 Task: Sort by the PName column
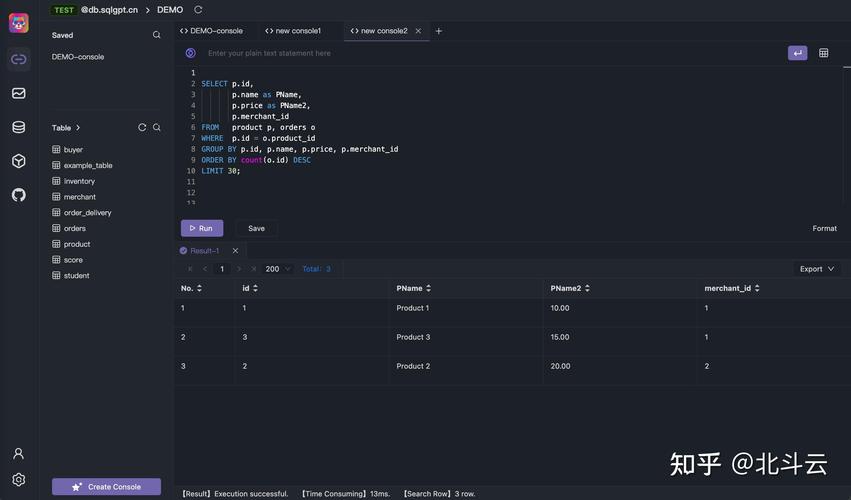[x=428, y=288]
